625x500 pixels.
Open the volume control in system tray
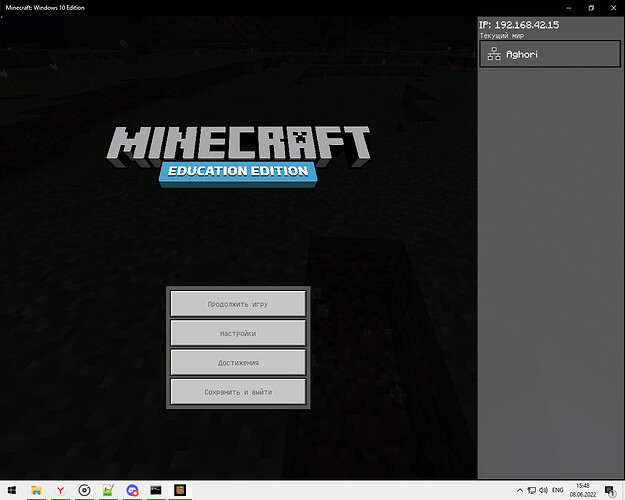point(545,490)
